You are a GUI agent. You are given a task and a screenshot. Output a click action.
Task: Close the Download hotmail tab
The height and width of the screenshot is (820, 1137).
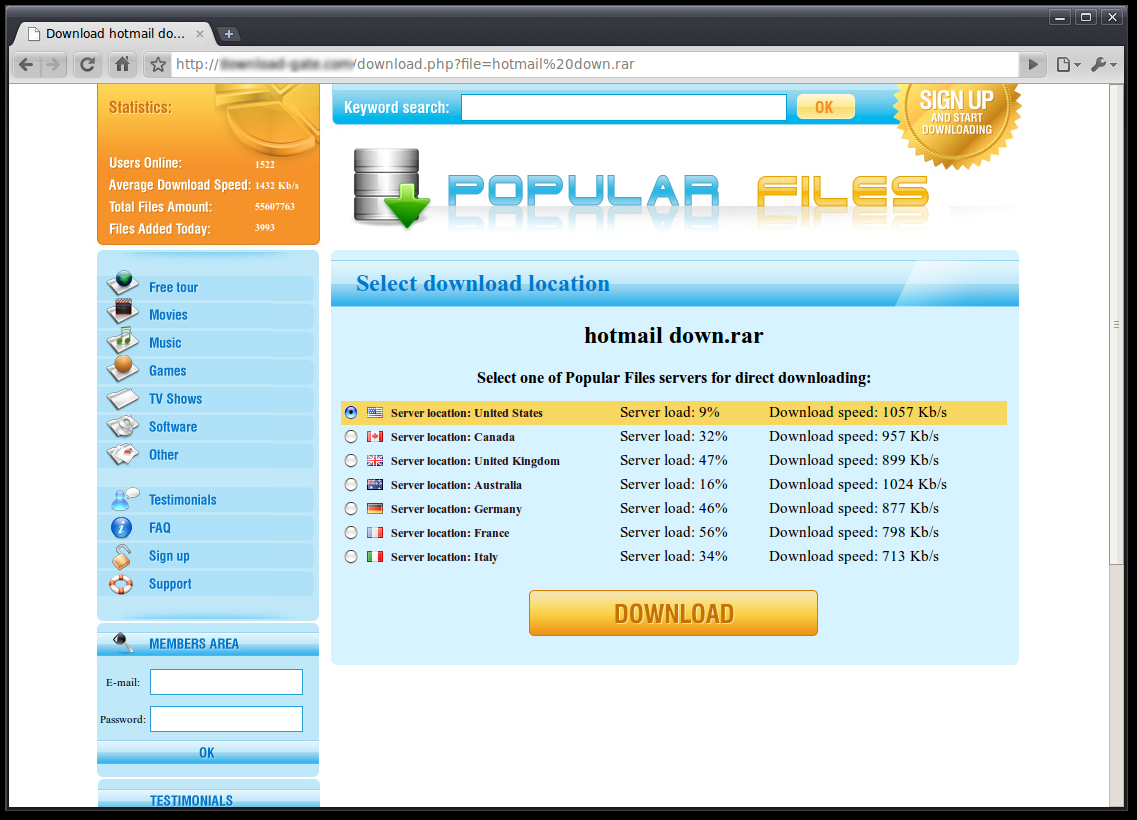point(199,33)
